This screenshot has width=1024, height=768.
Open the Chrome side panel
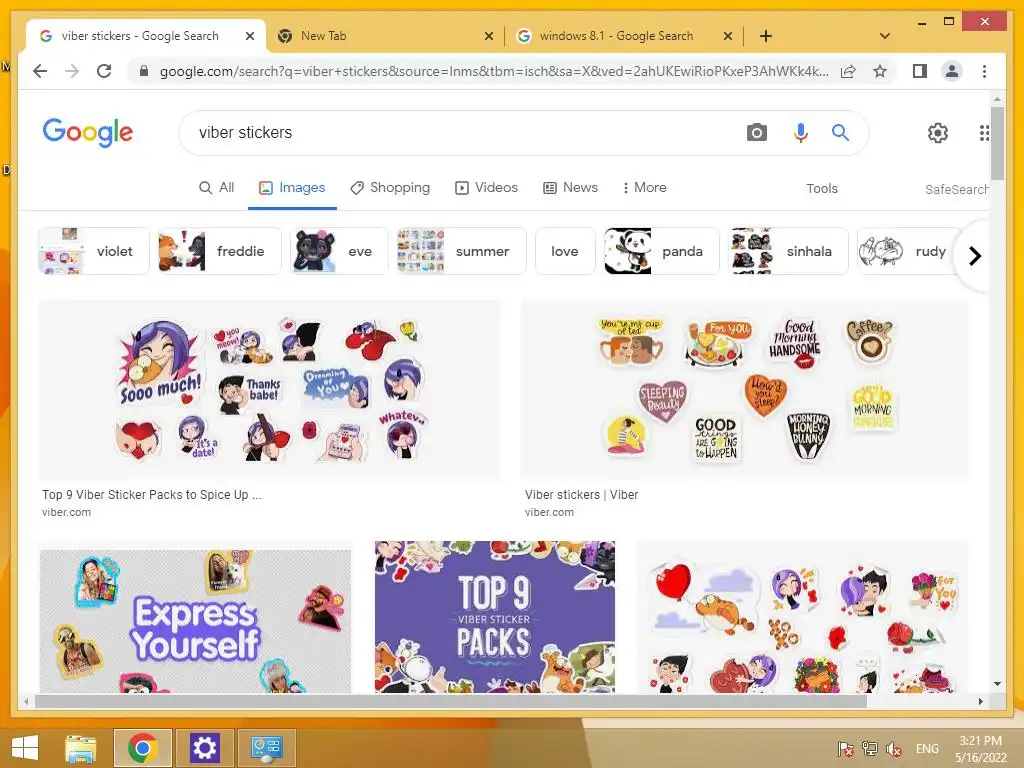point(920,71)
